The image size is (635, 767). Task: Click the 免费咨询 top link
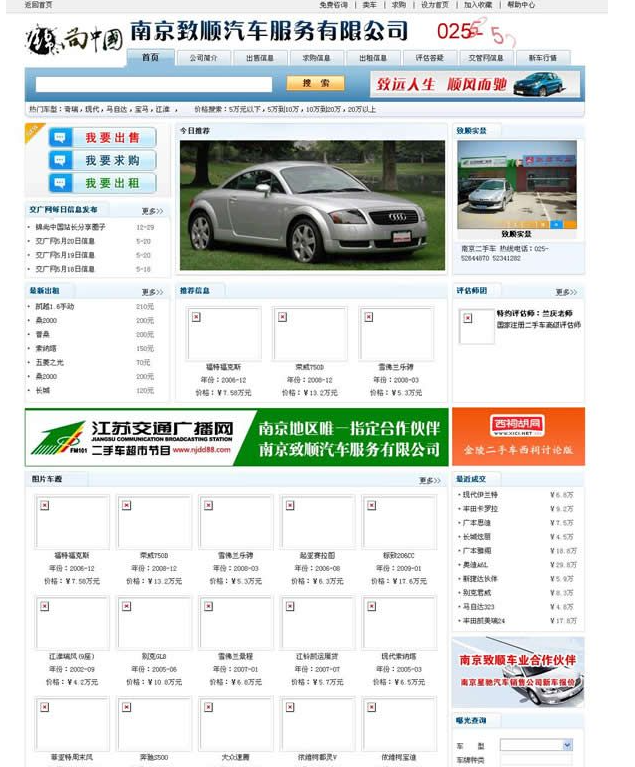click(333, 5)
